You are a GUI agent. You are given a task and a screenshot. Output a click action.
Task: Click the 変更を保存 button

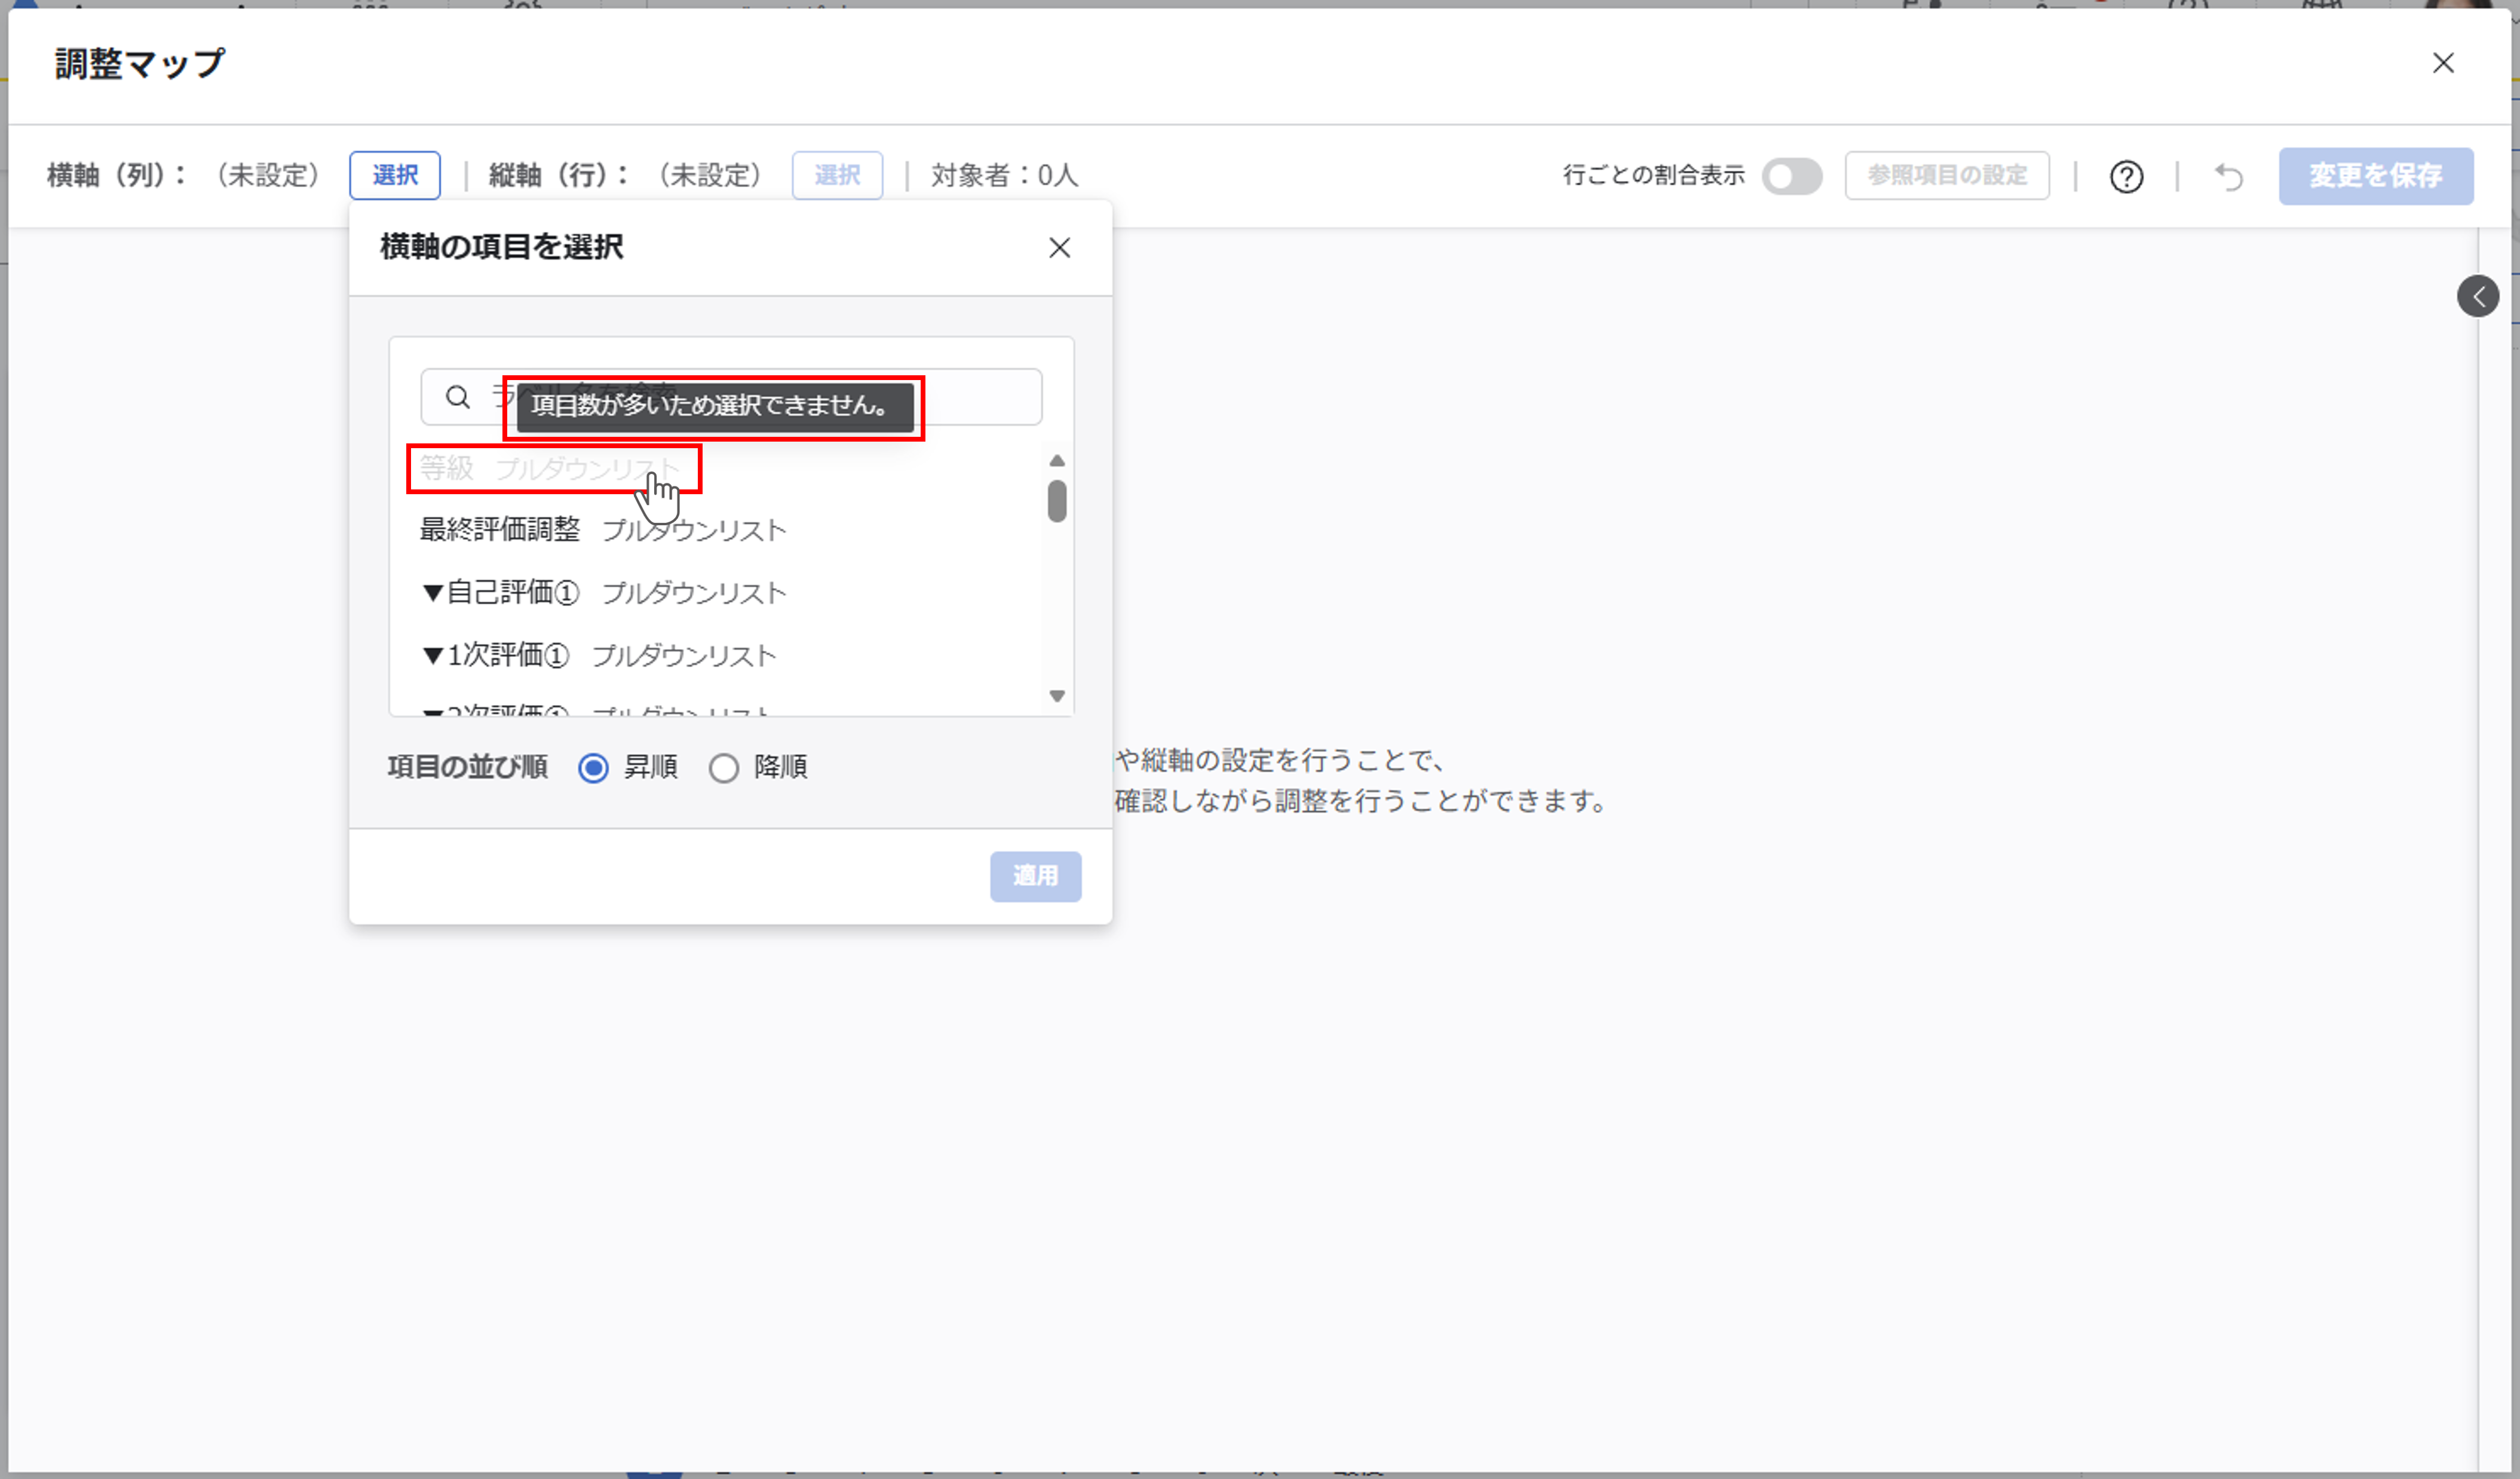[x=2376, y=176]
